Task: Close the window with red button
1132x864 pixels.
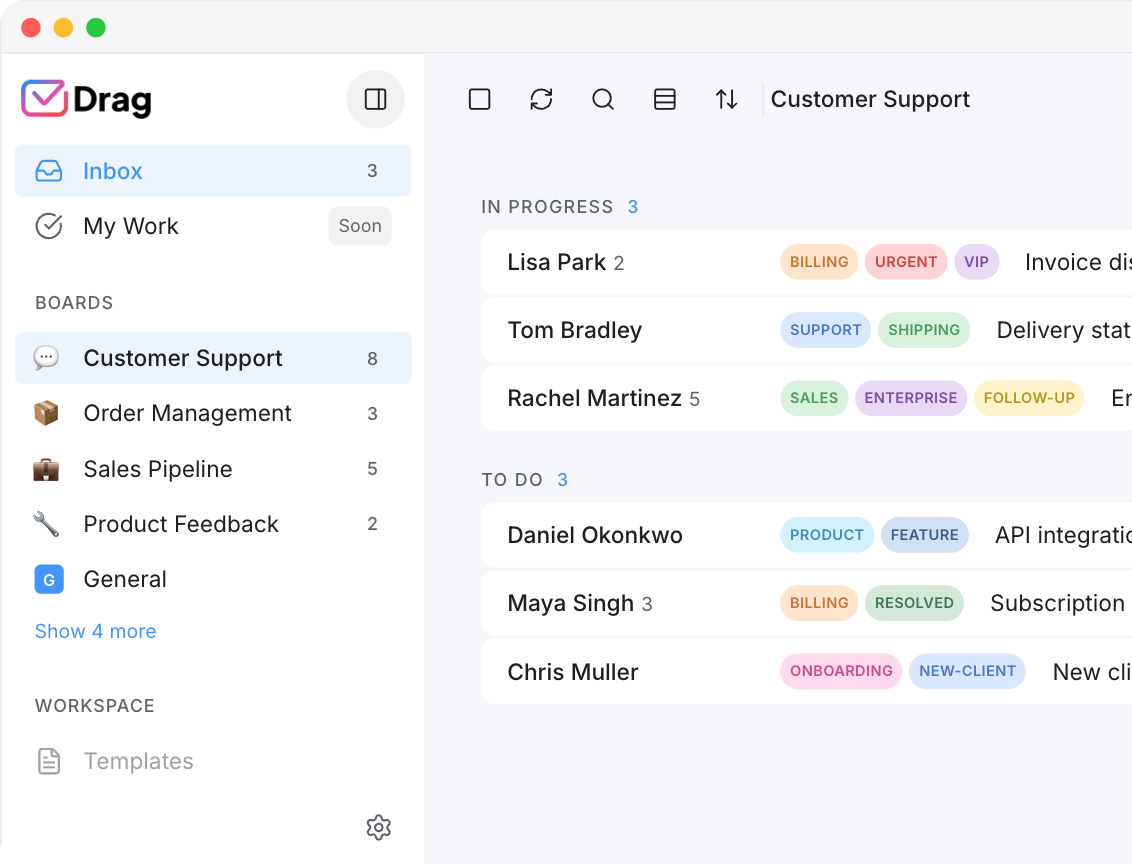Action: pyautogui.click(x=31, y=28)
